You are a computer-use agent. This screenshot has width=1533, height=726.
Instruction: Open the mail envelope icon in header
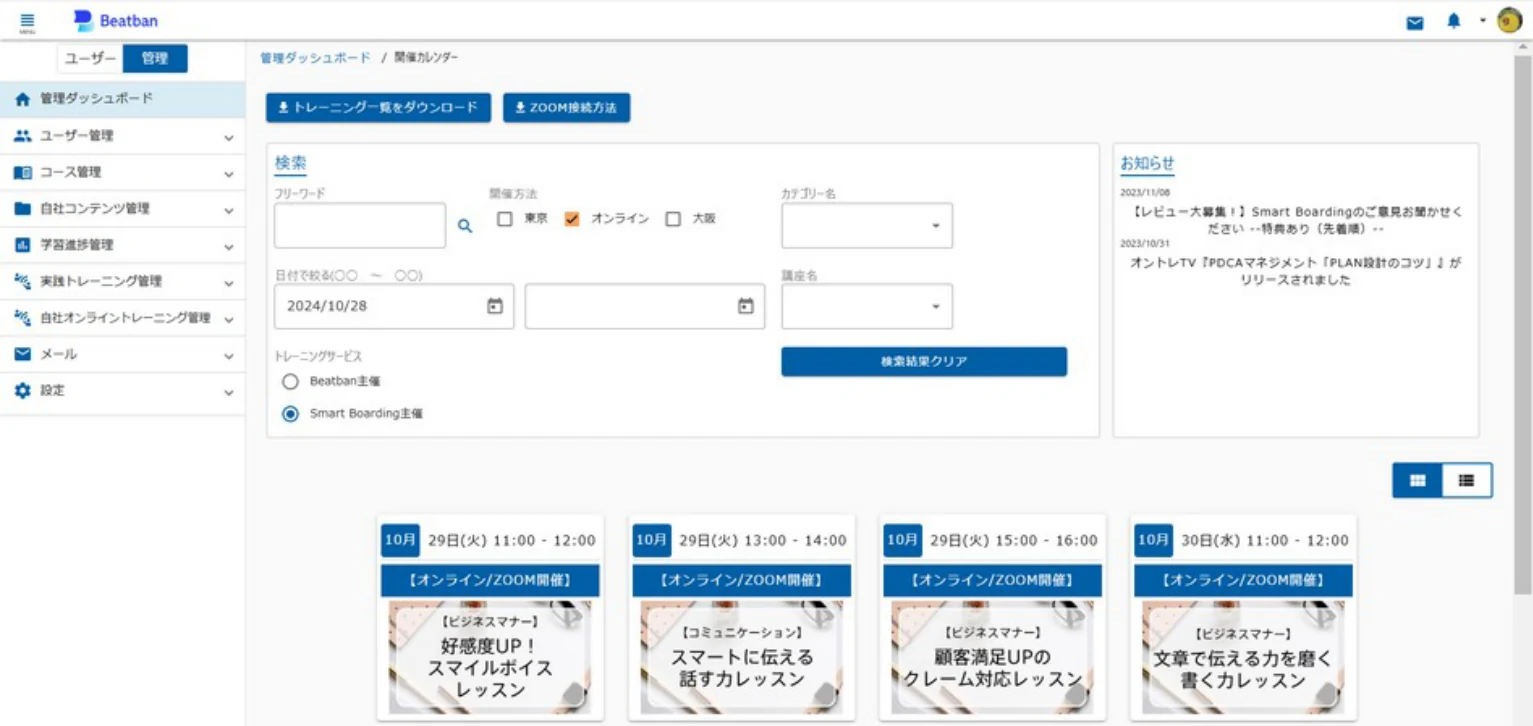click(x=1415, y=23)
